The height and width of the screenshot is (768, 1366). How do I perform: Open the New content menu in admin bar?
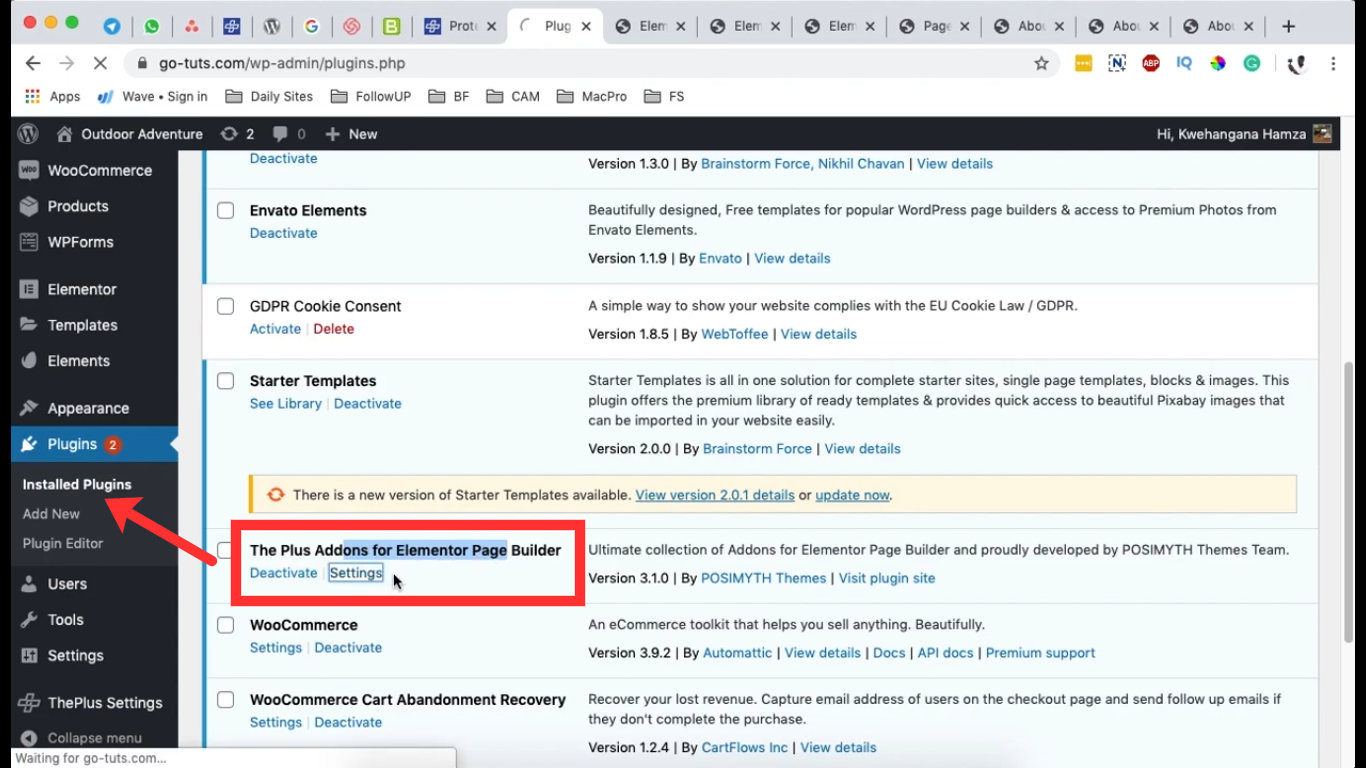pyautogui.click(x=351, y=134)
